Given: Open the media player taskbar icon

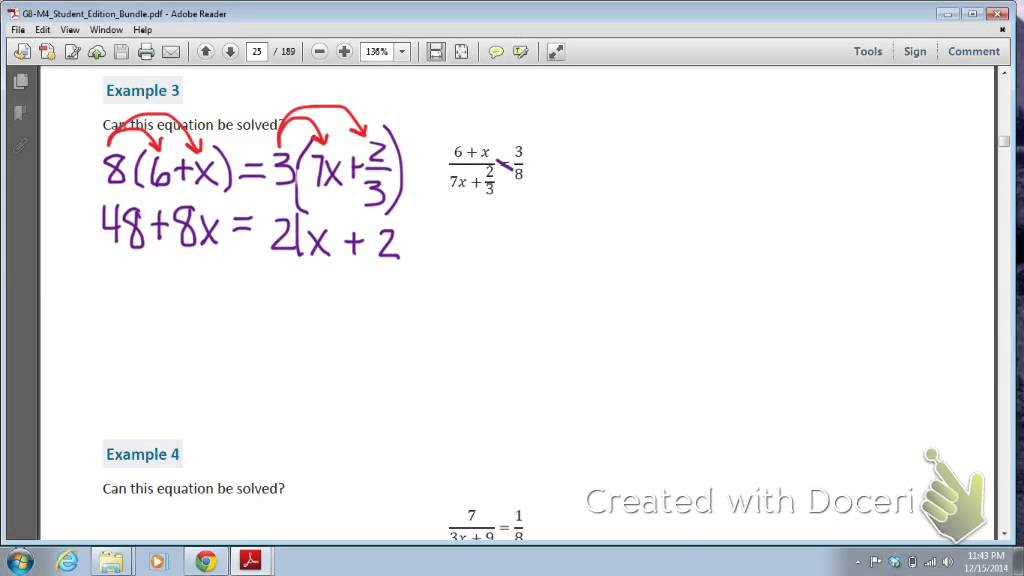Looking at the screenshot, I should 157,561.
